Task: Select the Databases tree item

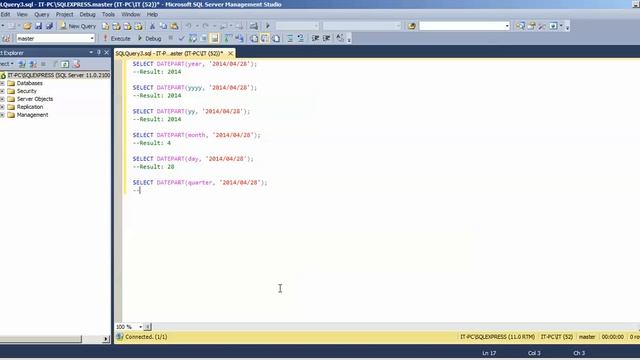Action: click(29, 83)
